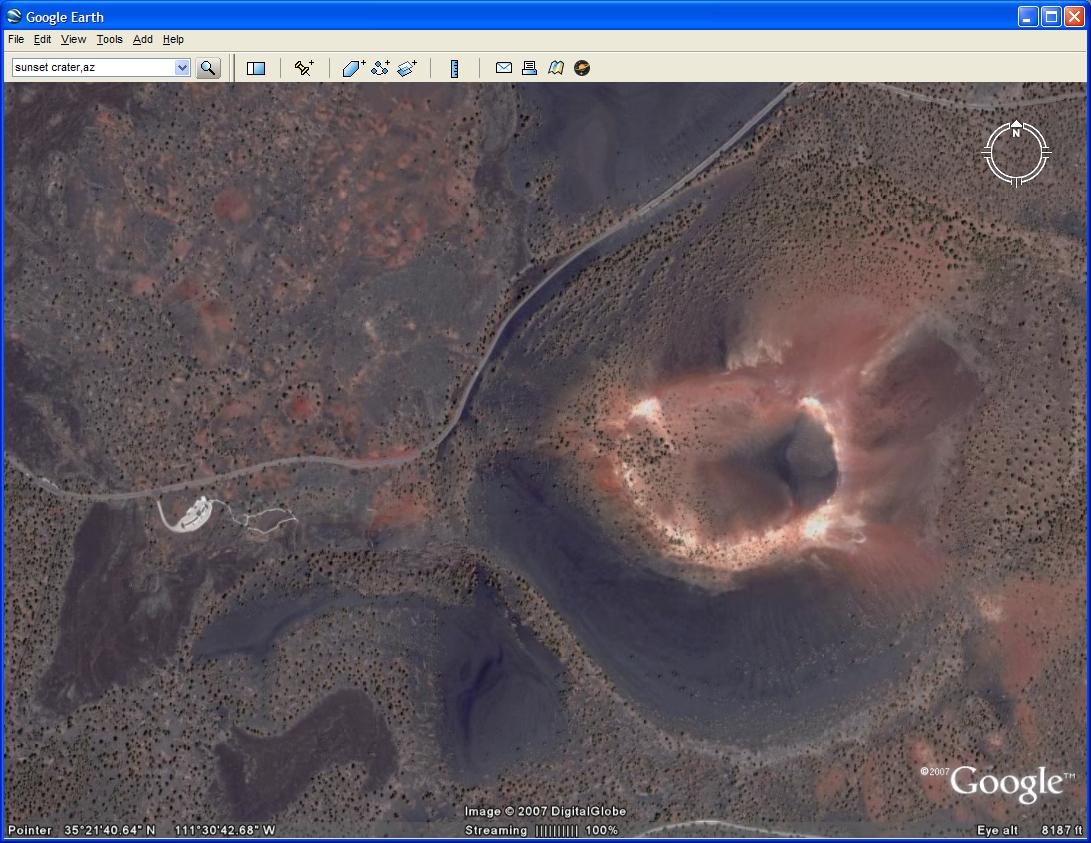Add an image overlay
The image size is (1091, 843).
click(x=406, y=68)
